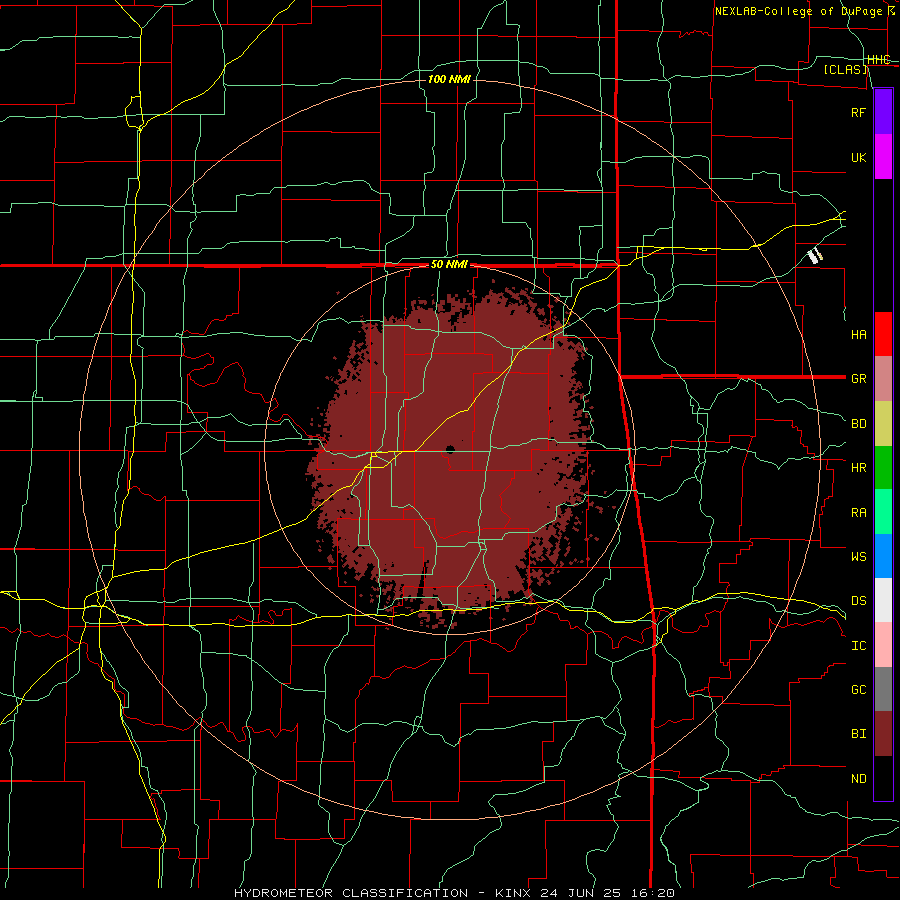Click the brown BI legend color swatch
This screenshot has width=900, height=900.
coord(883,734)
